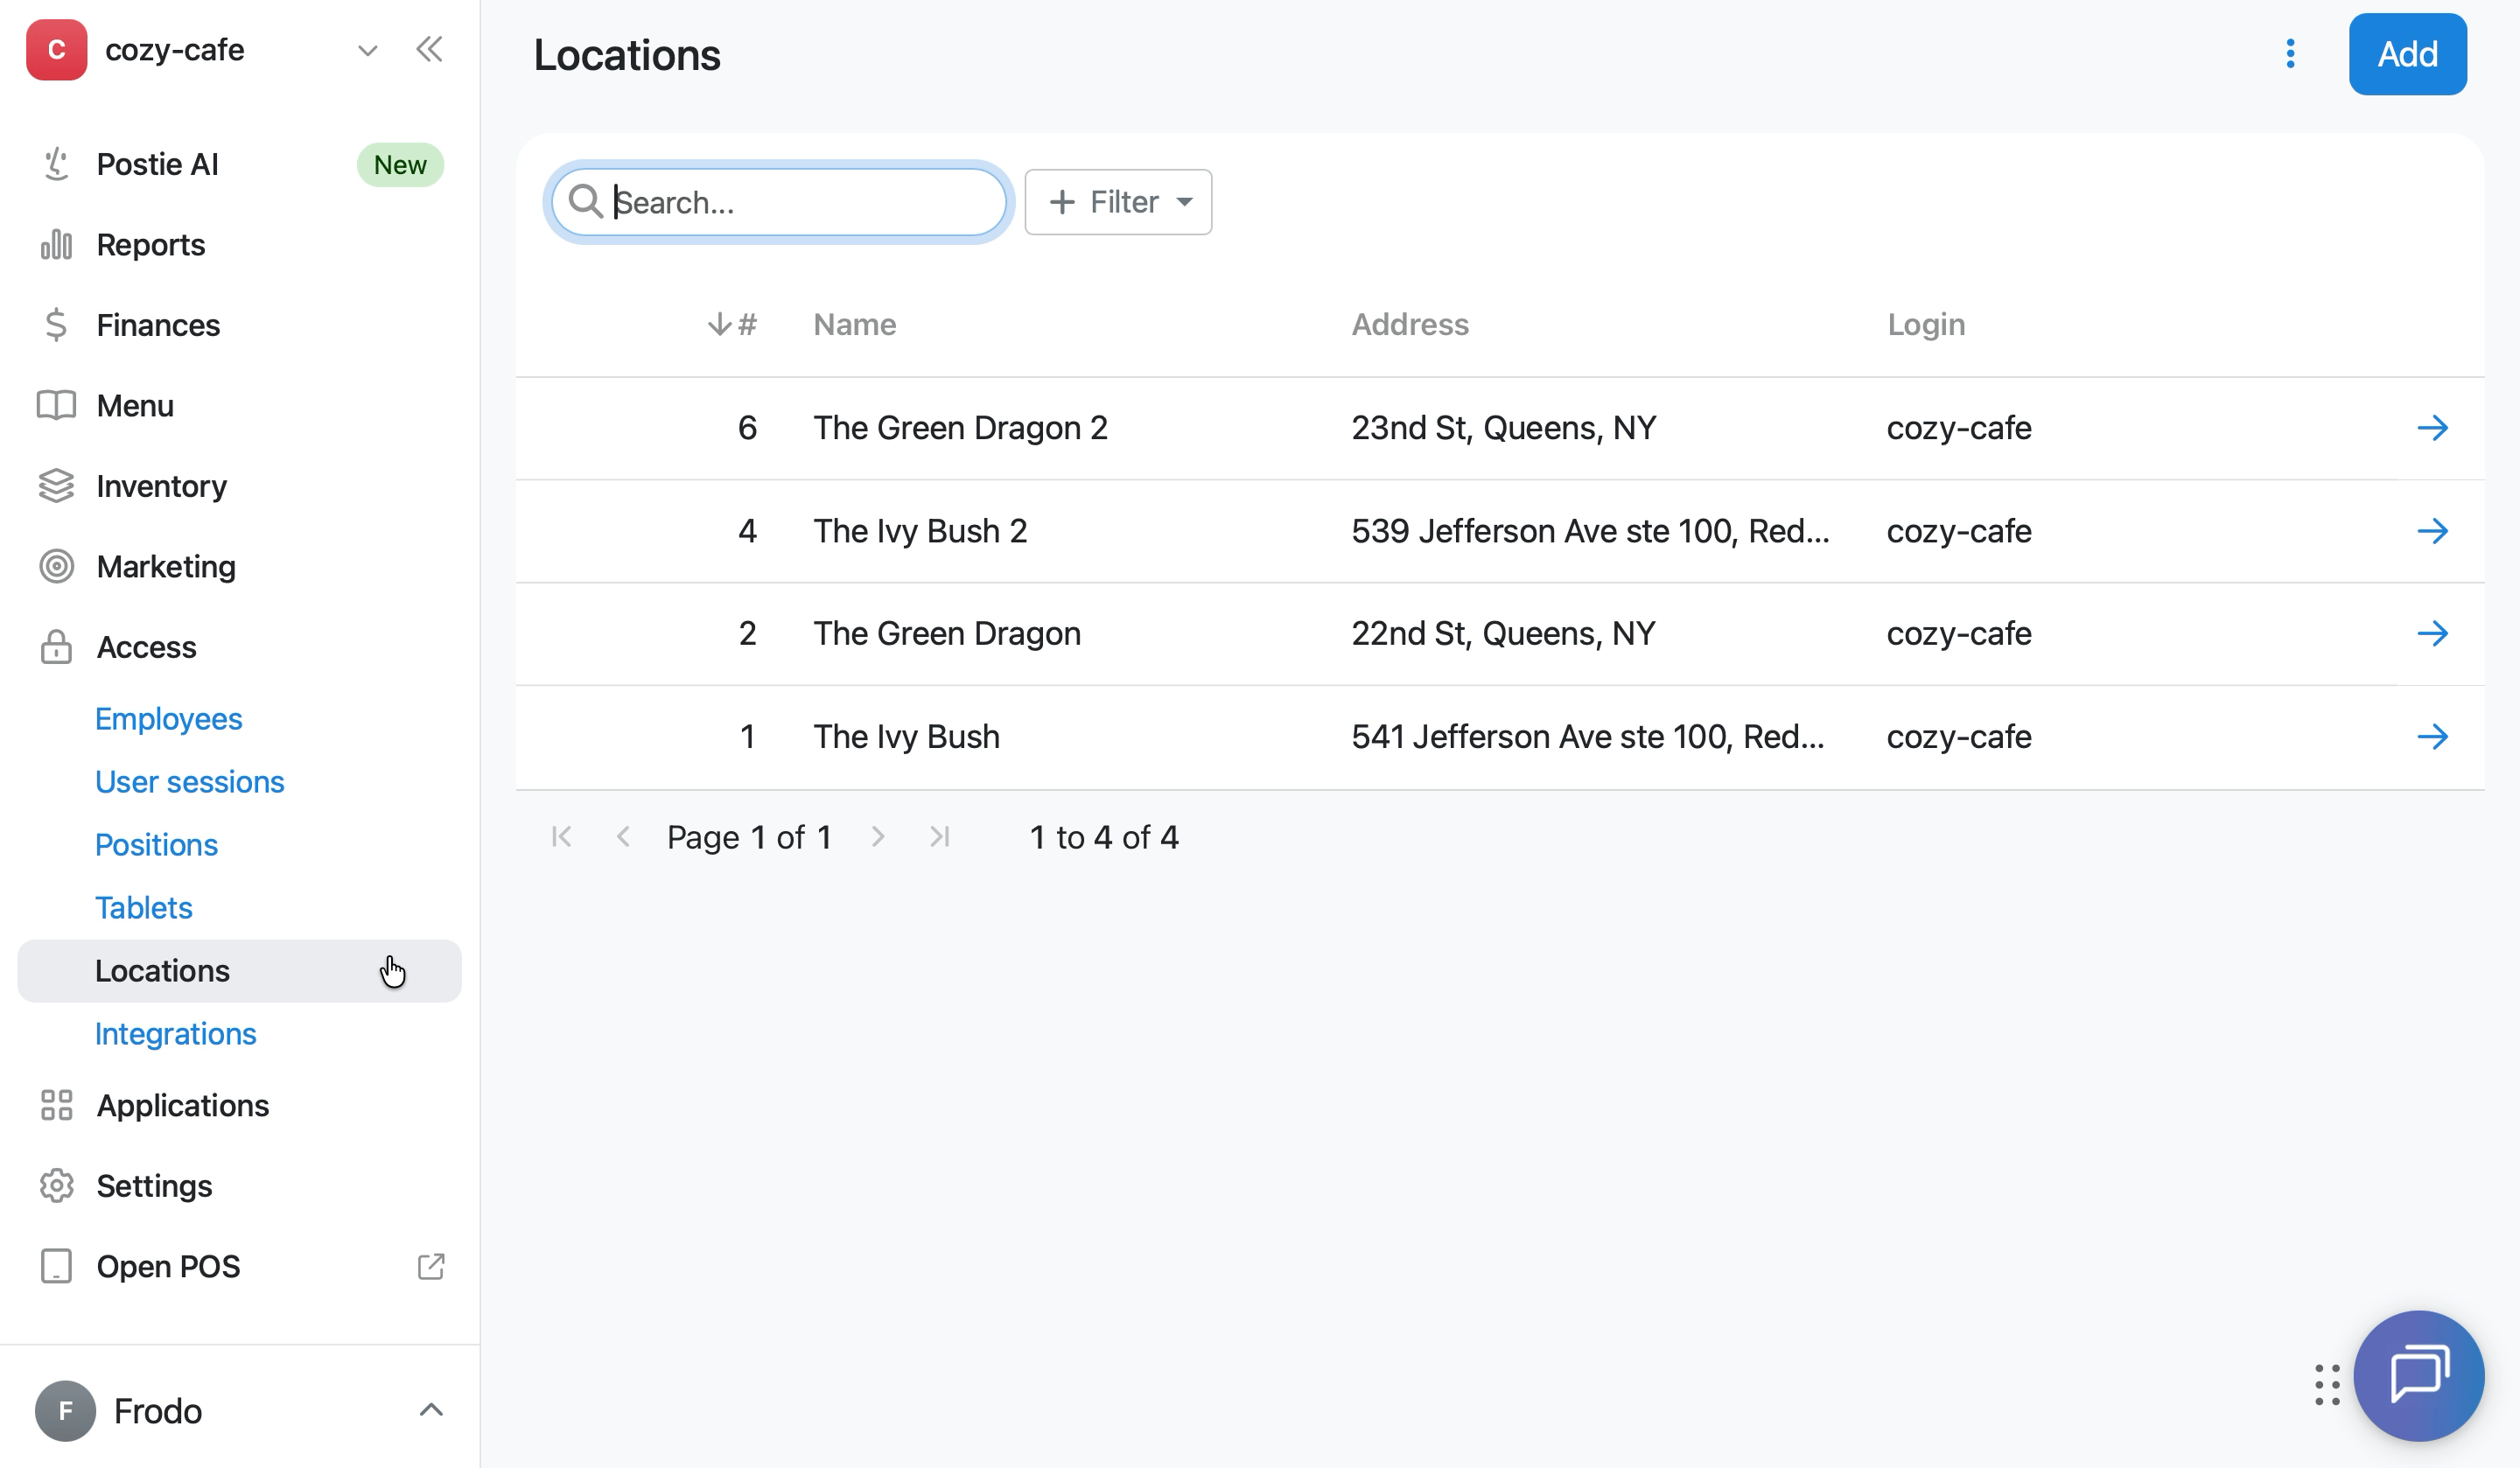Screen dimensions: 2520x1468
Task: Open the Integrations link
Action: (x=176, y=1034)
